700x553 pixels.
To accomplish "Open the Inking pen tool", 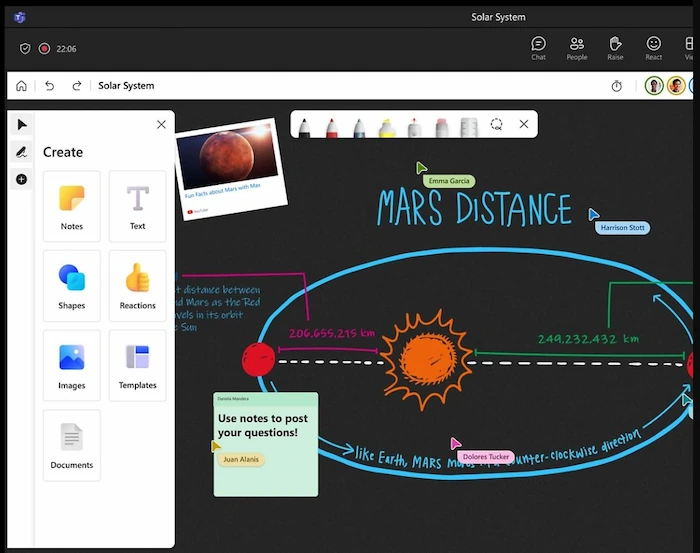I will (21, 152).
